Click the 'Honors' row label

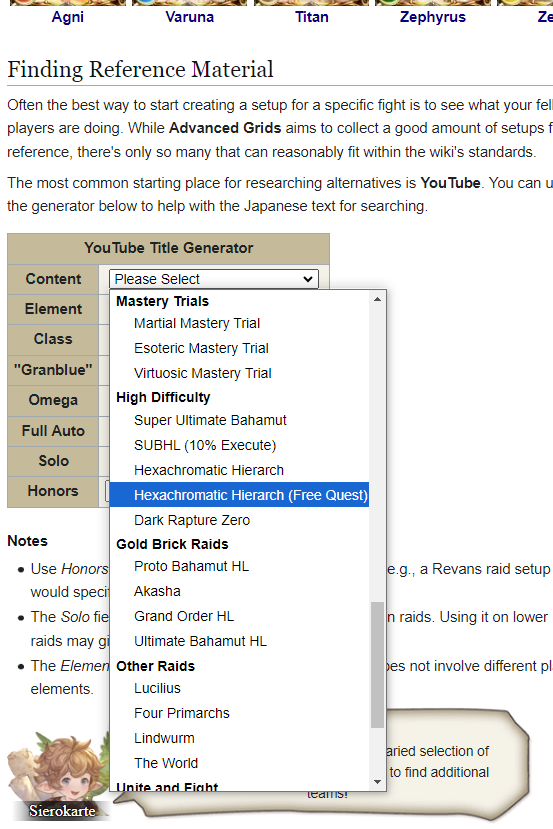point(53,491)
